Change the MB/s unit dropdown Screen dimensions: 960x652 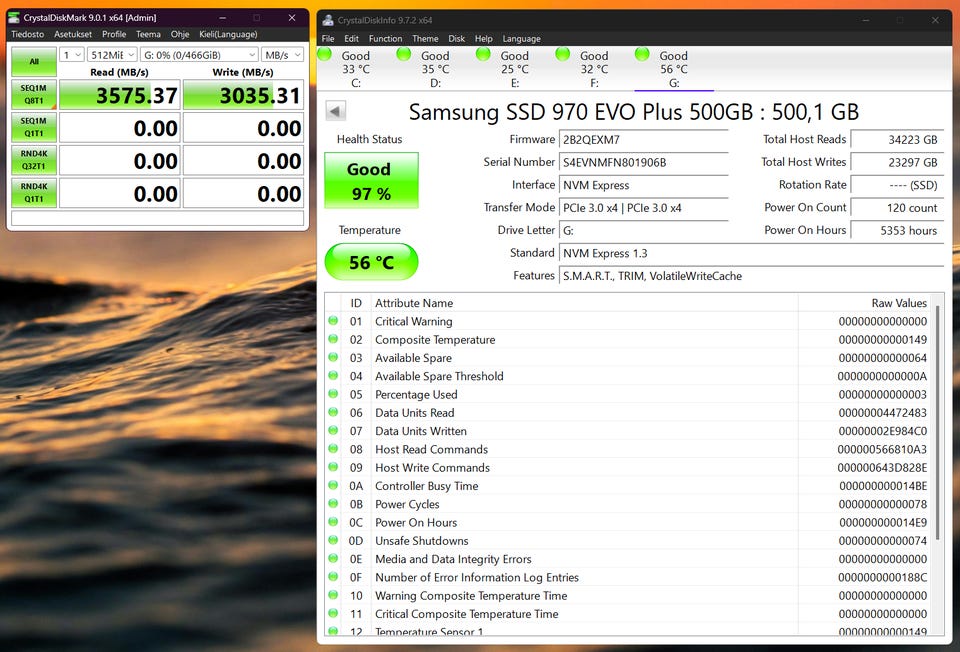[x=282, y=55]
